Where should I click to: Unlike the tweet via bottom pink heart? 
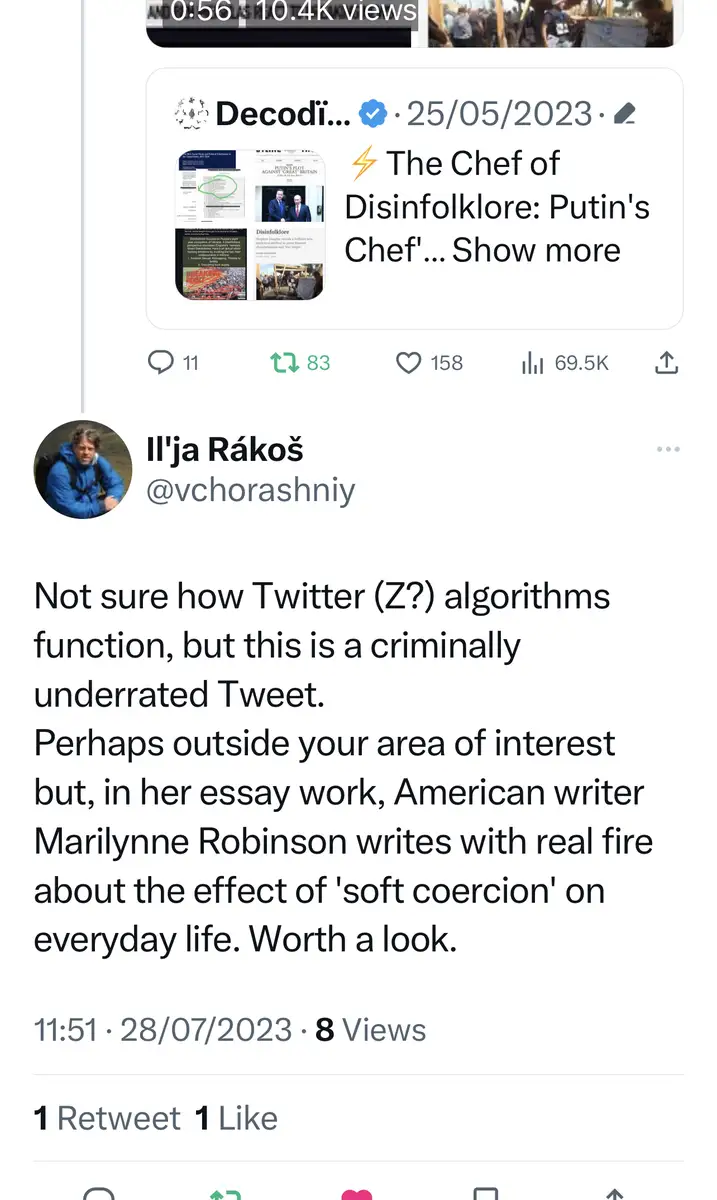357,1193
